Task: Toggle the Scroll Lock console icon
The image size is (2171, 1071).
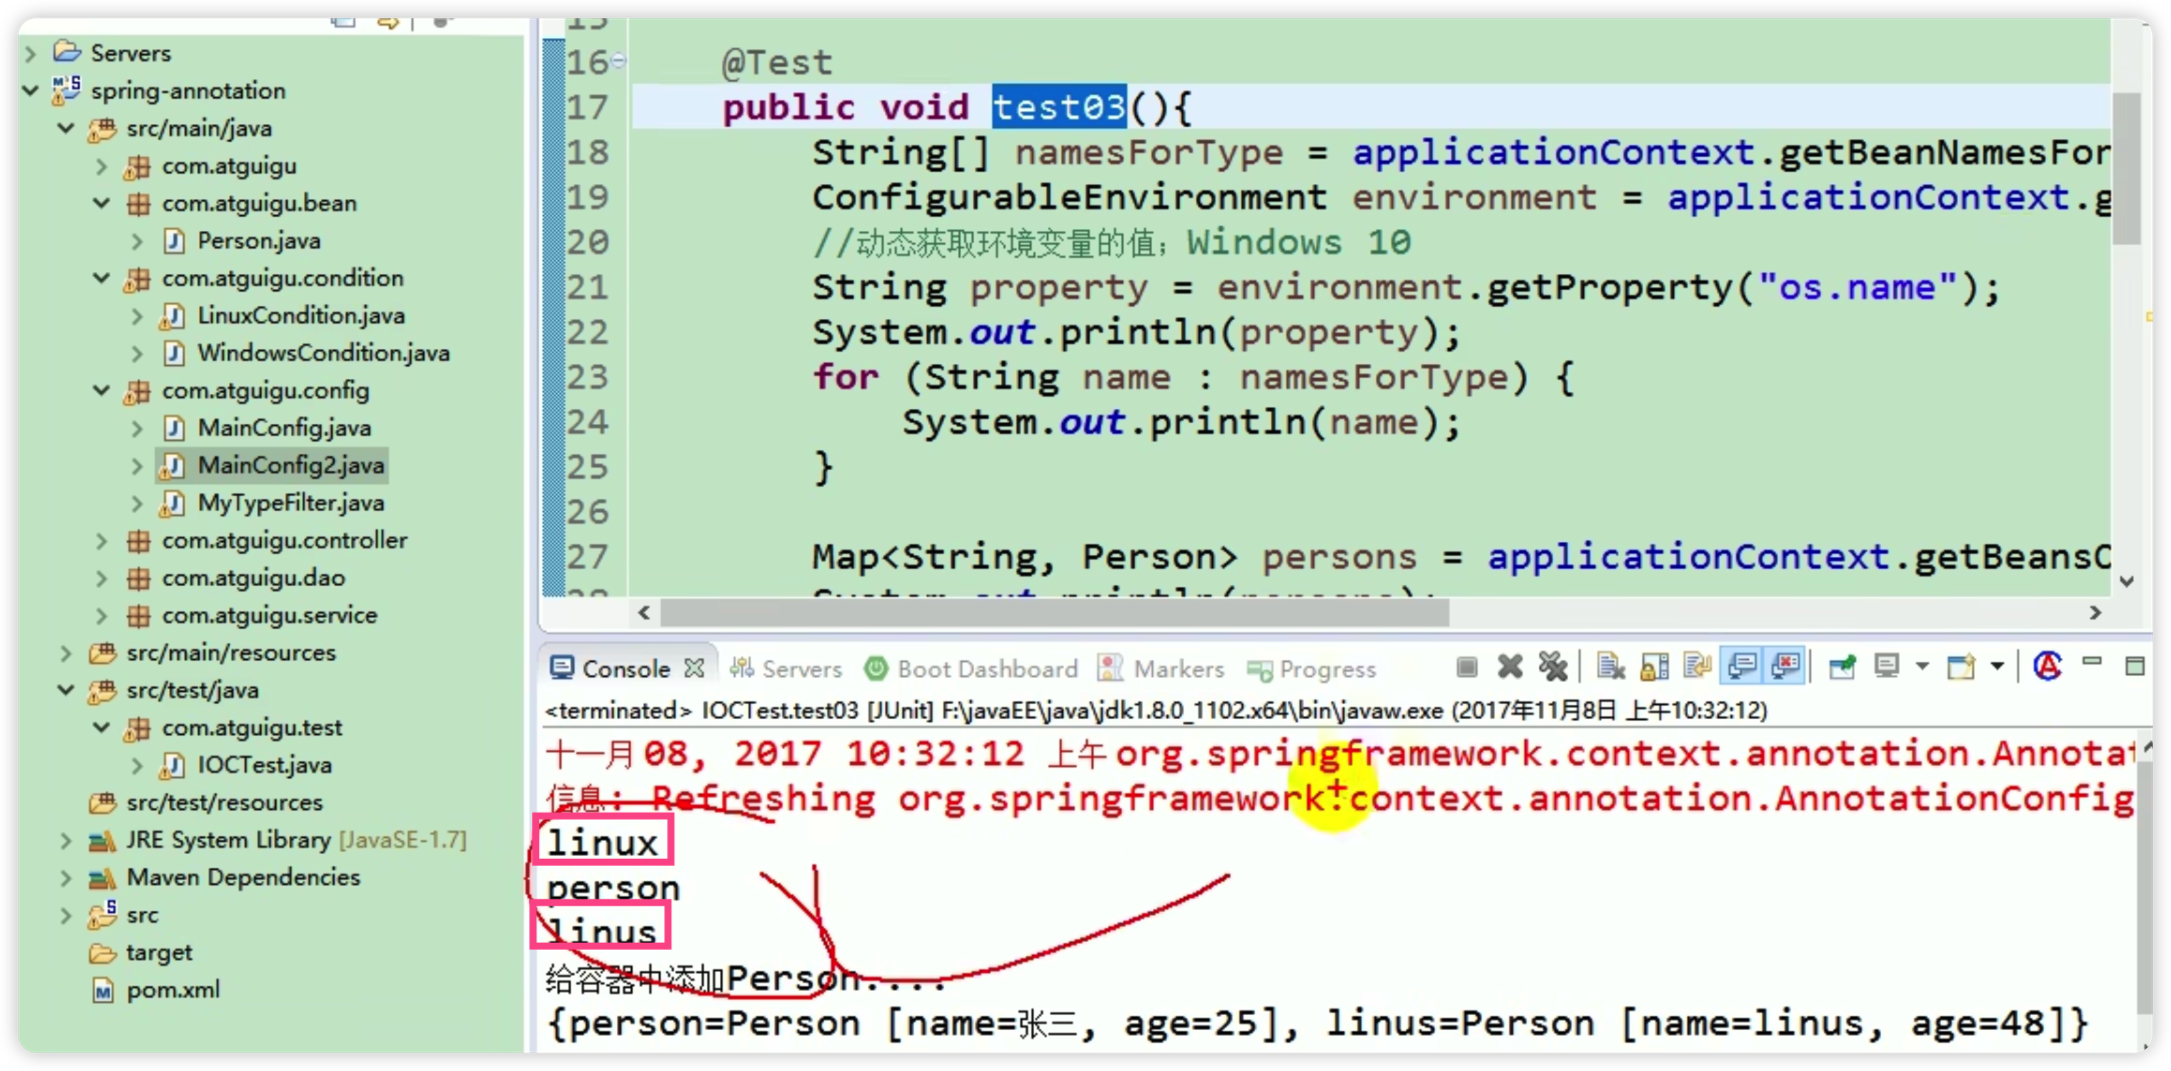Action: coord(1655,667)
